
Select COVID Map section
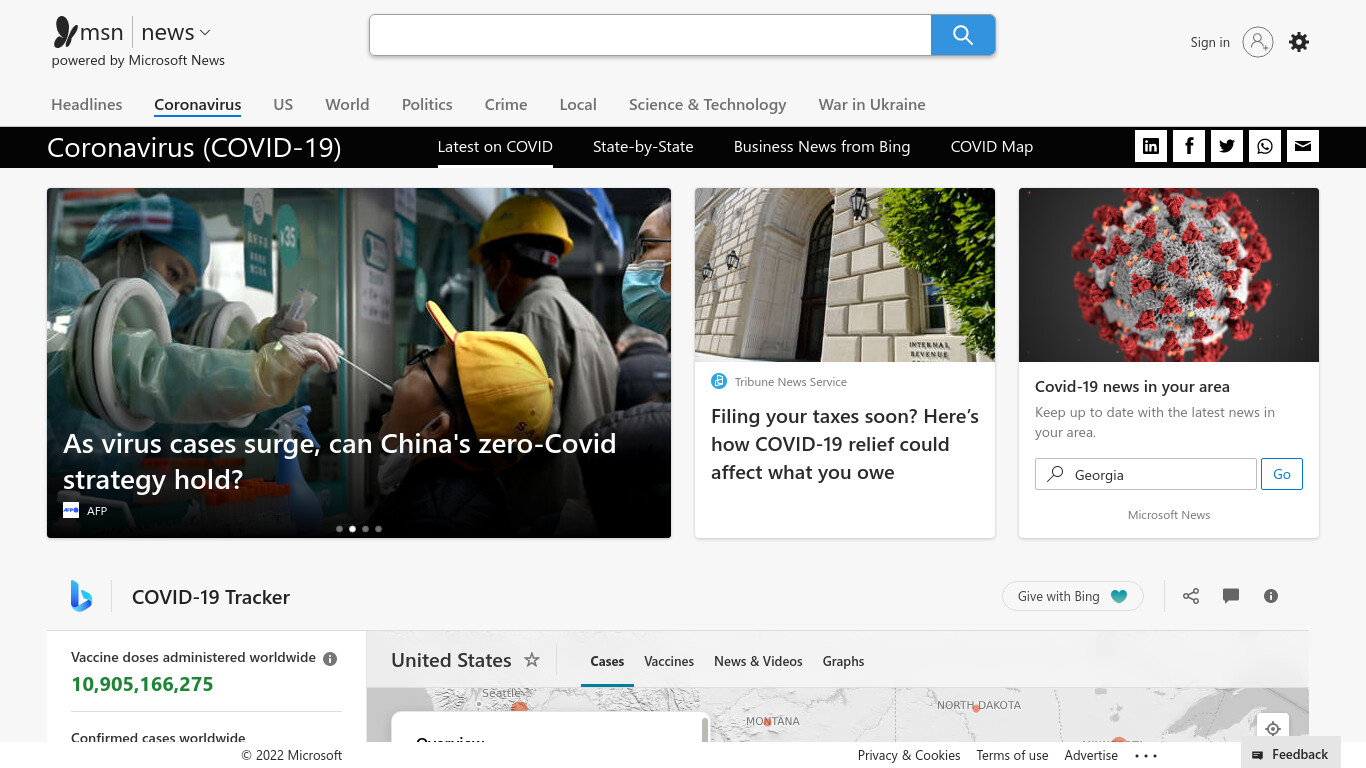tap(992, 147)
